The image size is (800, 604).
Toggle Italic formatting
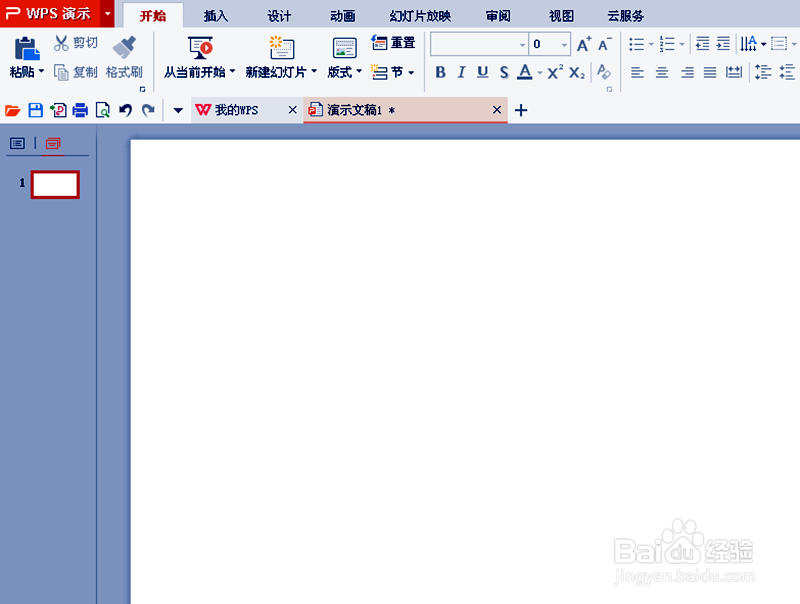tap(461, 72)
